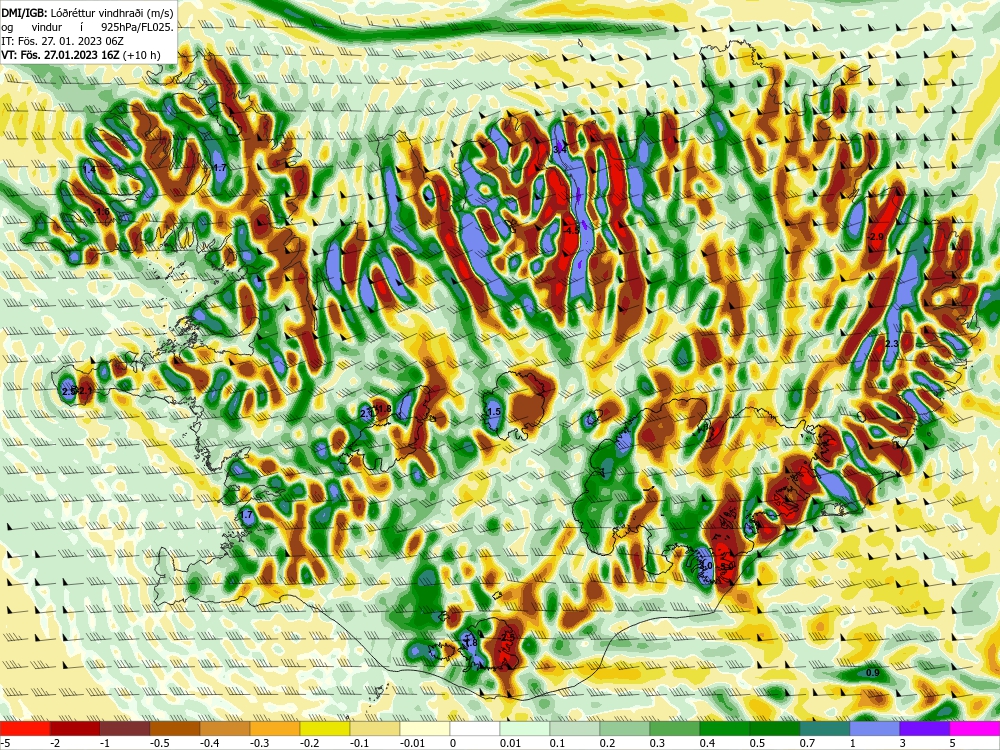Click the "IT: Fös. 27. 01. 2023 06Z" line
The height and width of the screenshot is (750, 1000).
click(62, 41)
